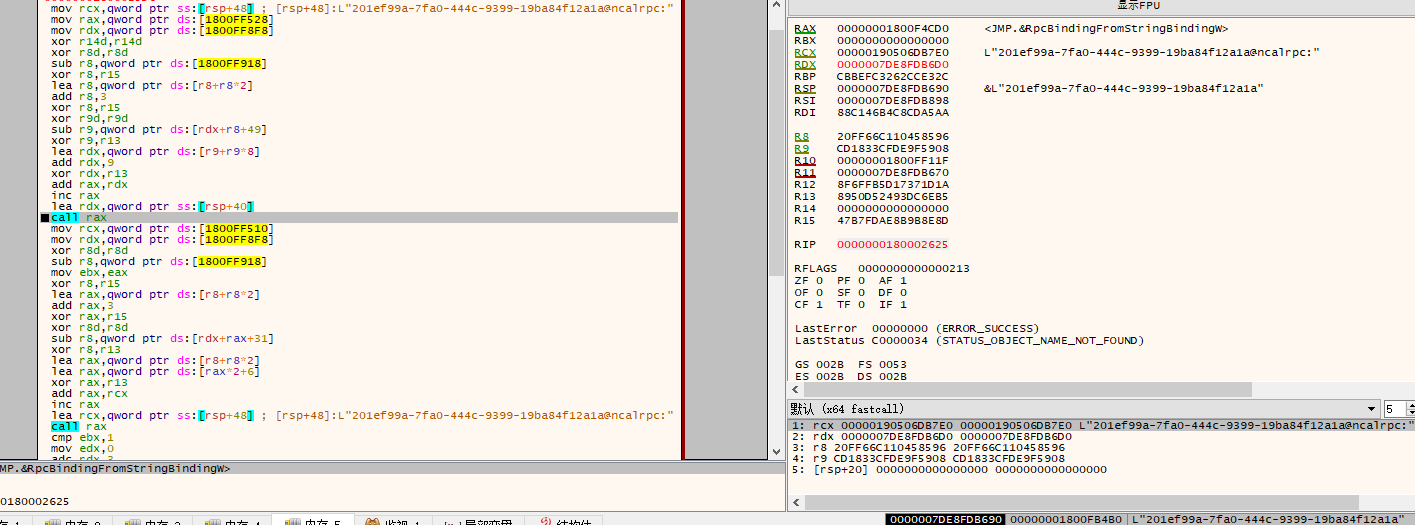Click highlighted stack address 0000007DE8FDB690
Screen dimensions: 1415x525
[945, 519]
